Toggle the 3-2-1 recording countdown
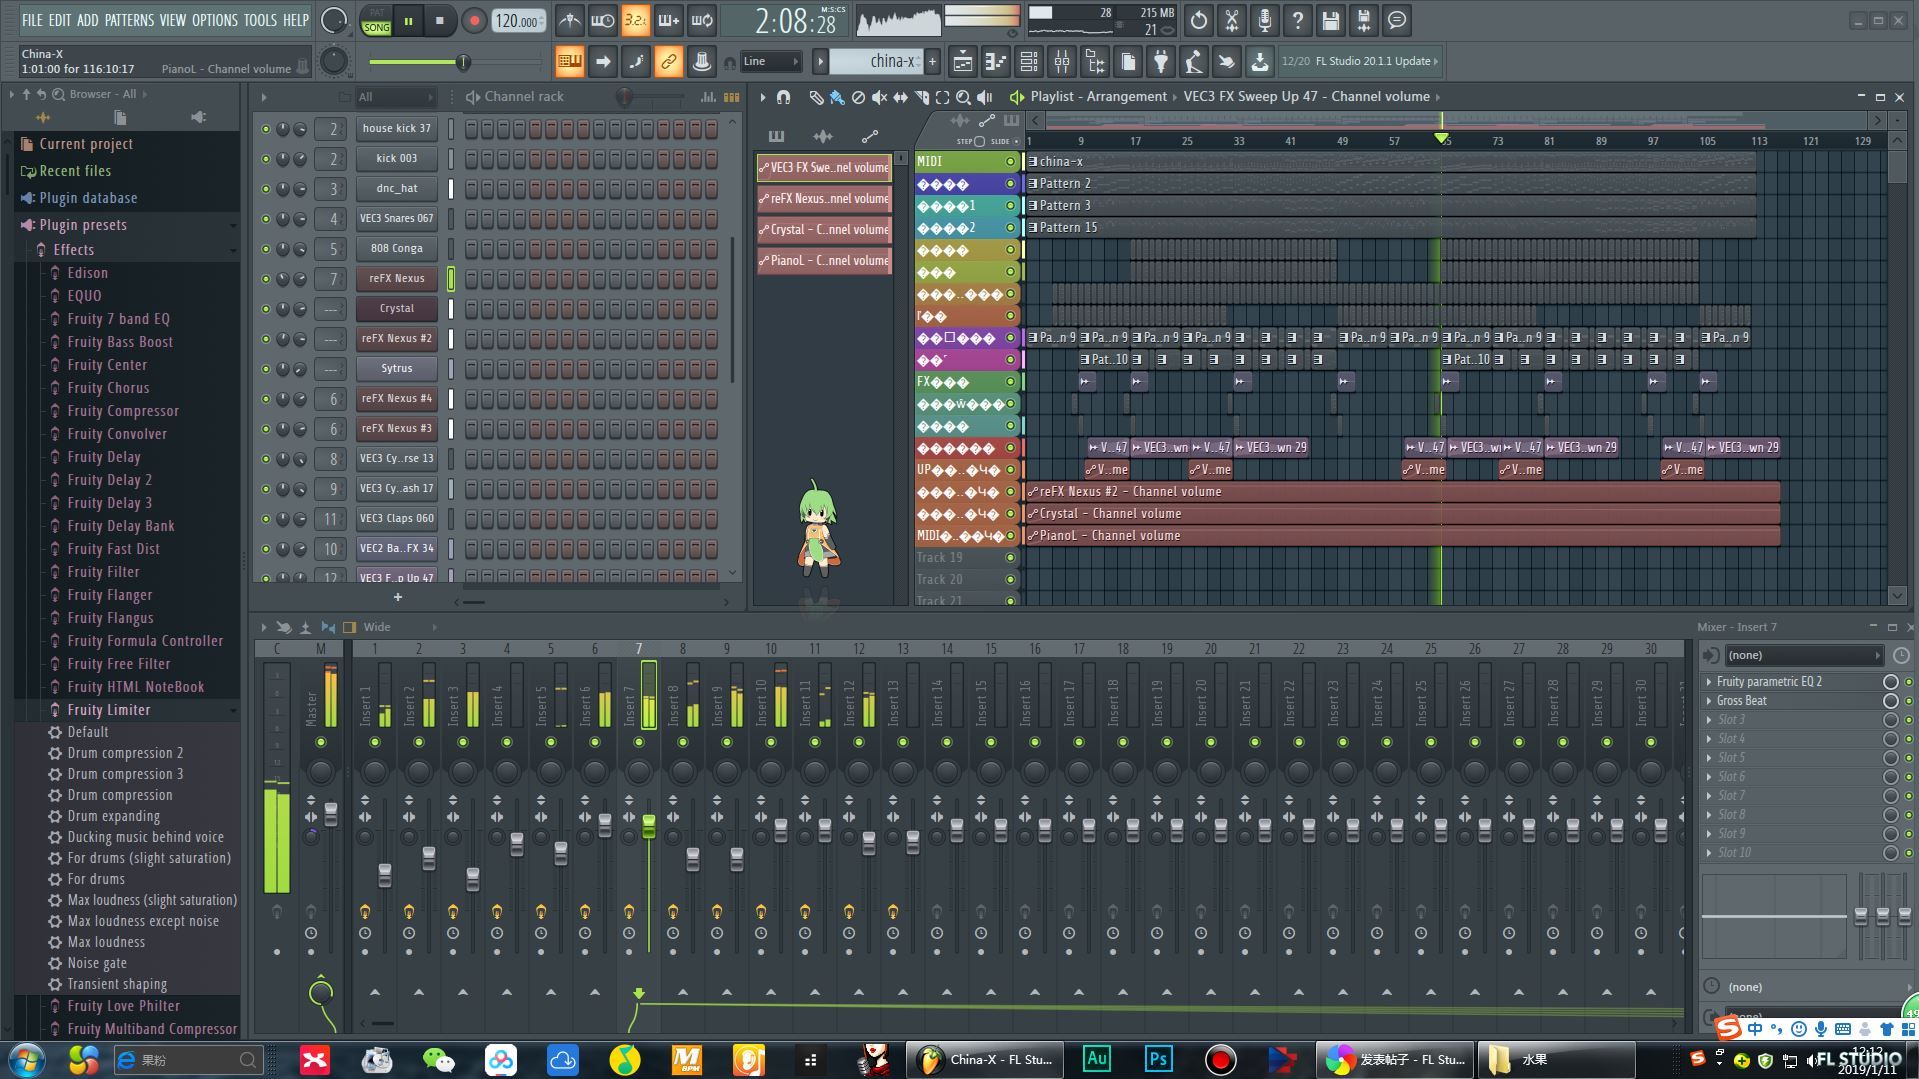1919x1079 pixels. 636,20
